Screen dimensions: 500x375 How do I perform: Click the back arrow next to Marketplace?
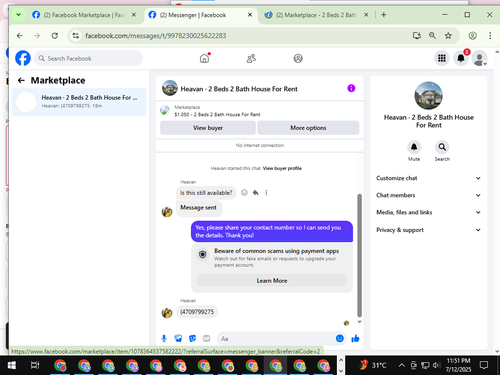click(x=21, y=80)
